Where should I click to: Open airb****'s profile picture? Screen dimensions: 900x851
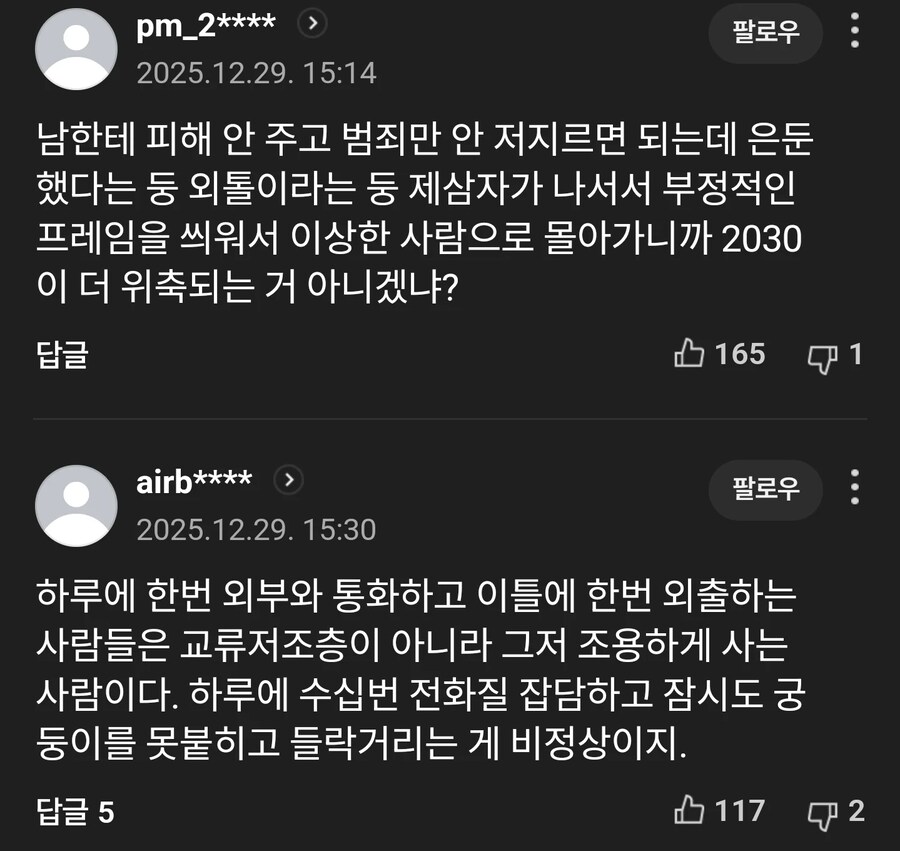(76, 504)
